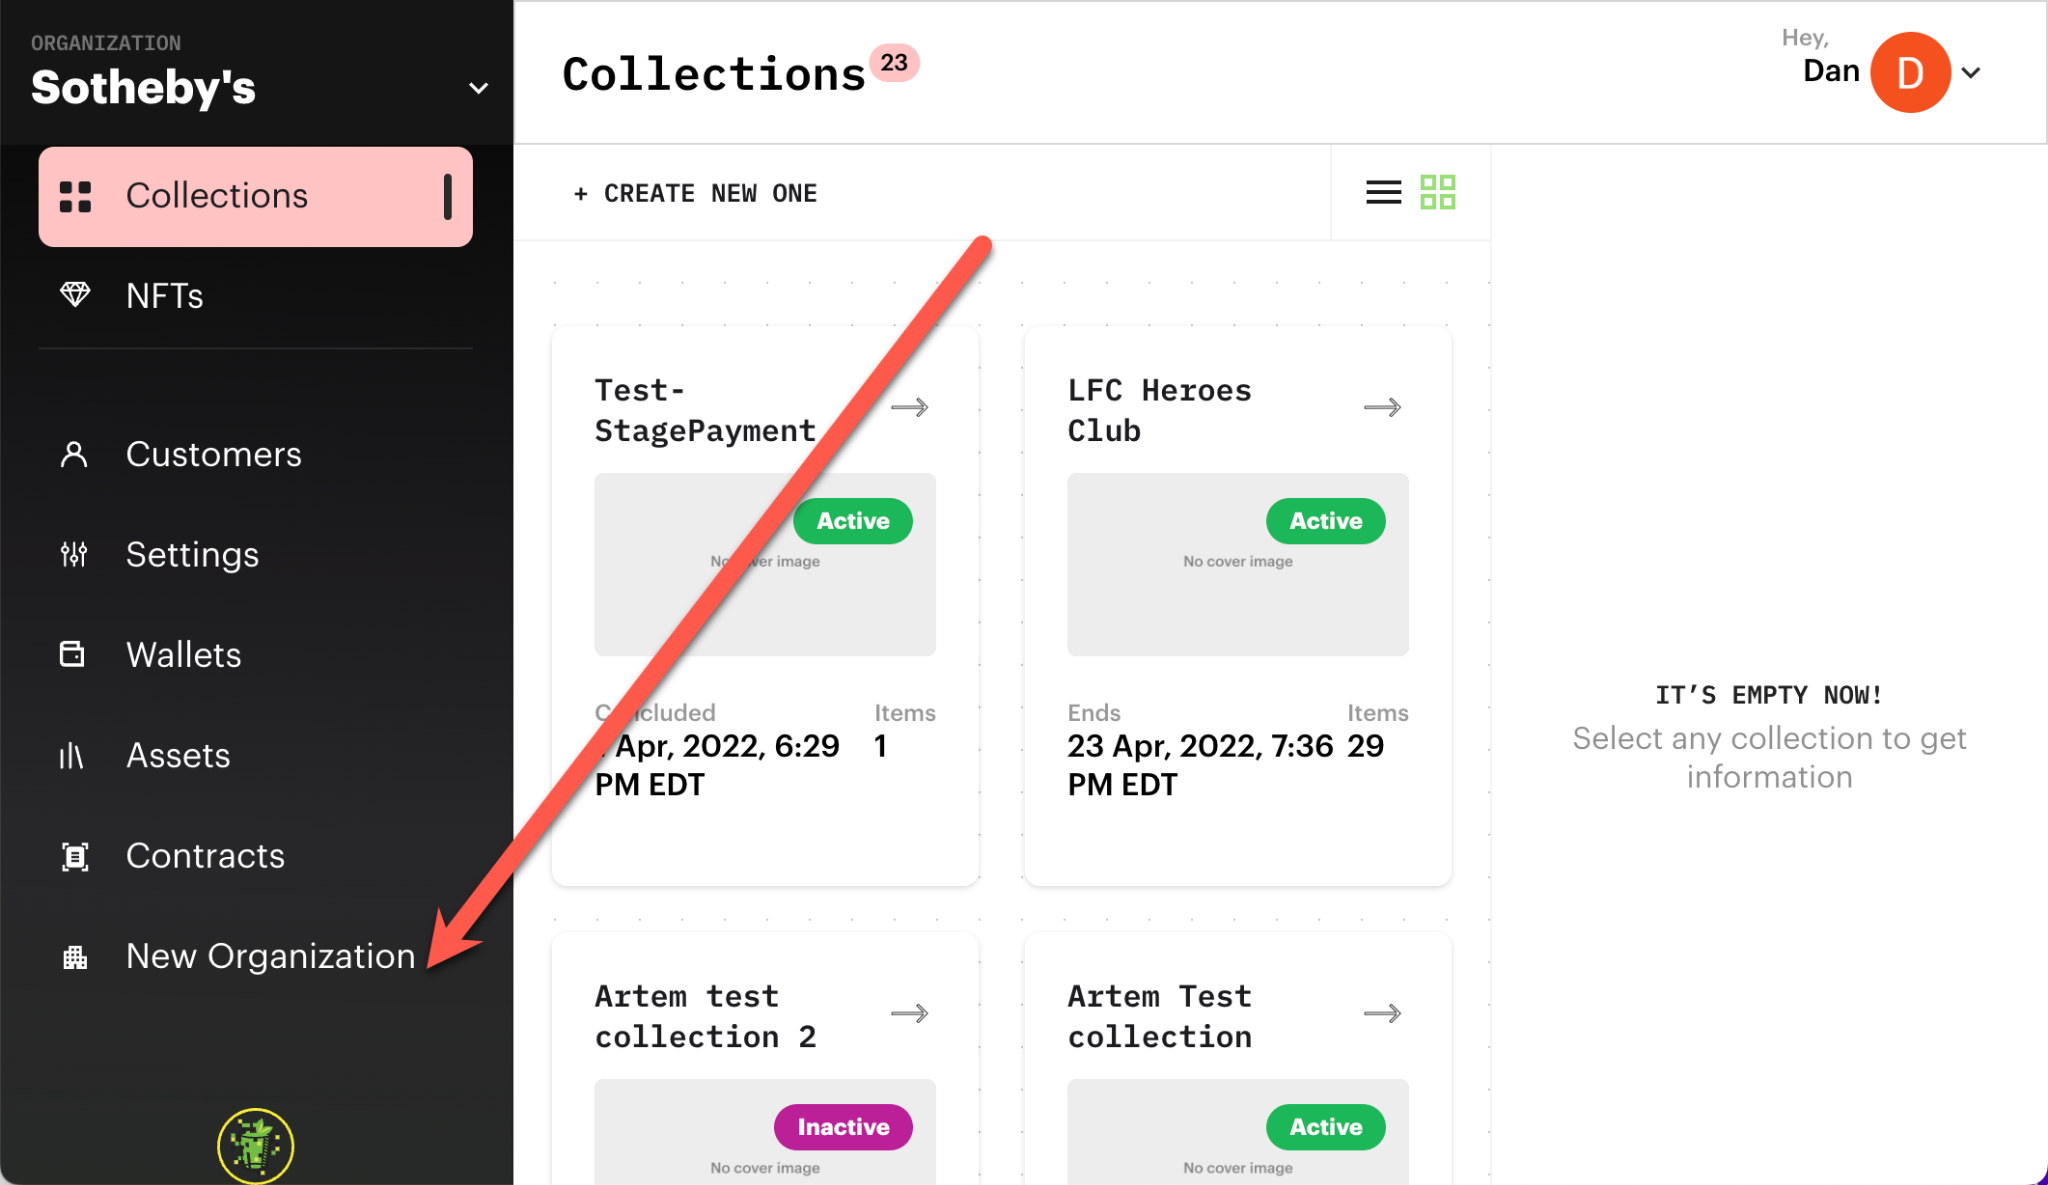This screenshot has height=1185, width=2048.
Task: Expand the Sotheby's organization dropdown
Action: (x=479, y=88)
